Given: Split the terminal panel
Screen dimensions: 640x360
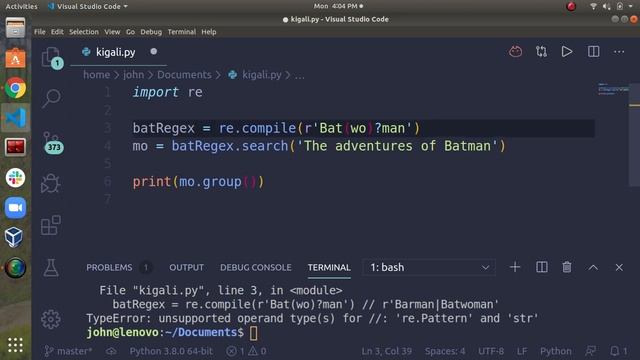Looking at the screenshot, I should point(542,267).
